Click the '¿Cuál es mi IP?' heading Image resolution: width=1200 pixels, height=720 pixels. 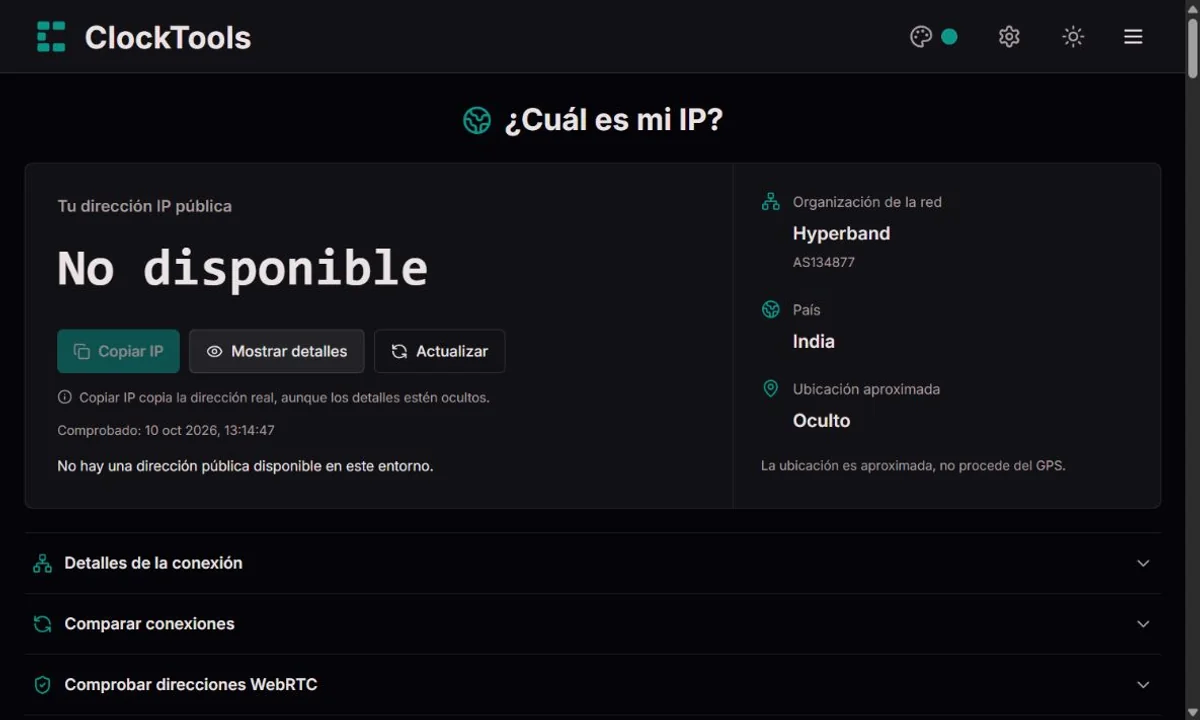(613, 120)
